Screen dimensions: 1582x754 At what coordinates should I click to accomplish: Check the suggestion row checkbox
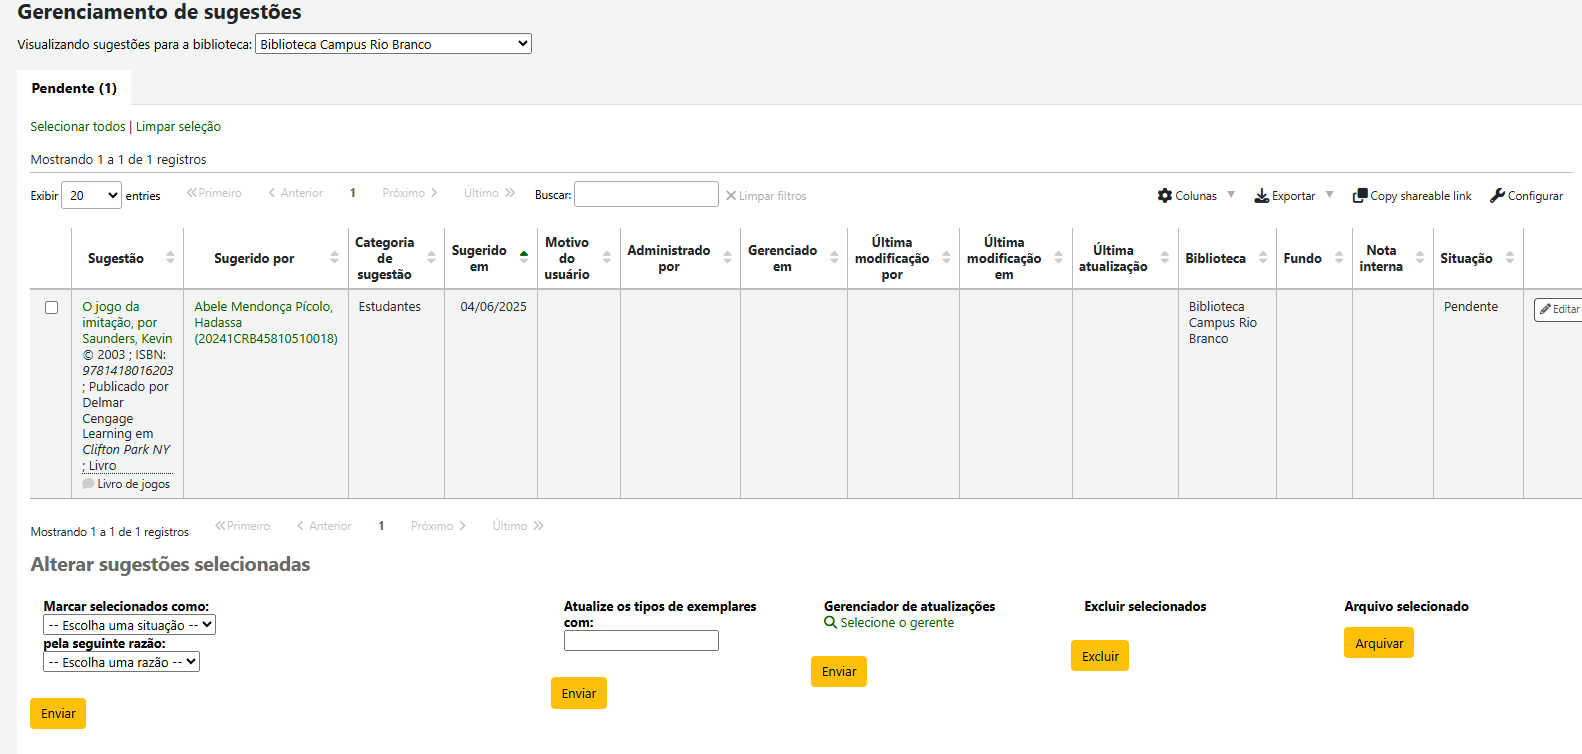click(x=51, y=308)
